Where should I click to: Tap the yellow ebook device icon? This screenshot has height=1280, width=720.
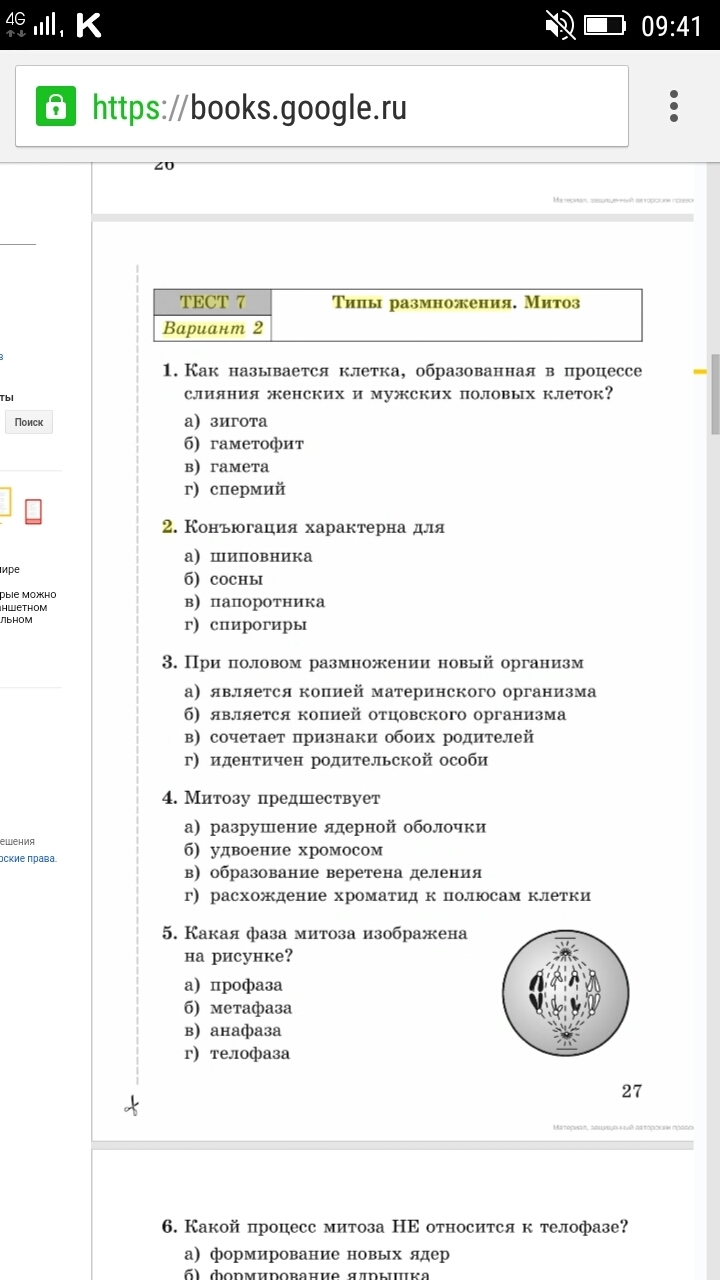[5, 503]
